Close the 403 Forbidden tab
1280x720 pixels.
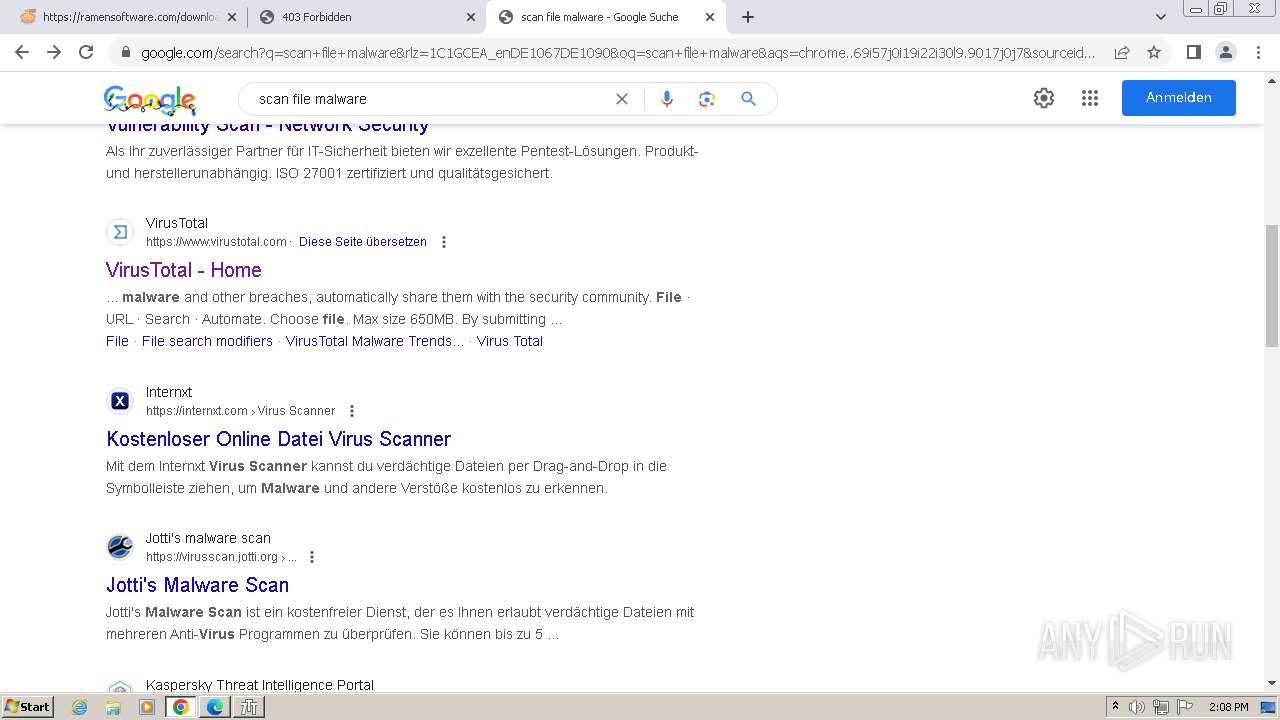pyautogui.click(x=471, y=17)
